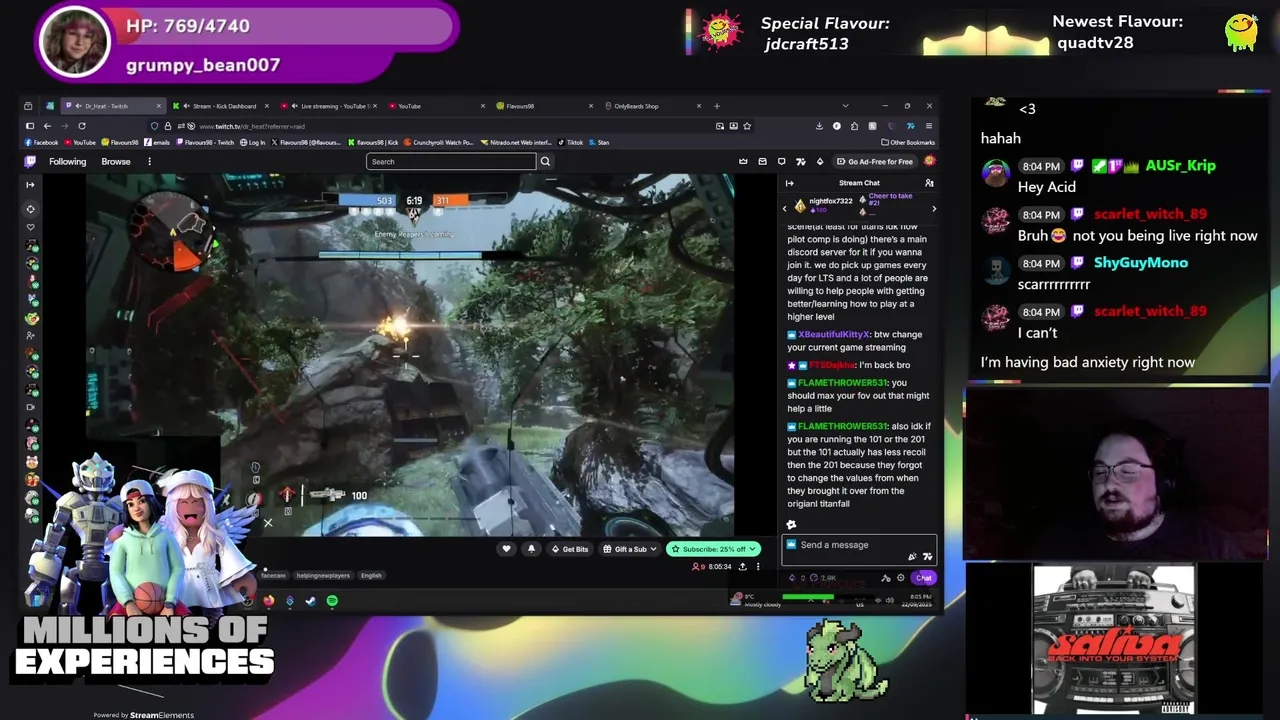1280x720 pixels.
Task: Open the chat settings gear
Action: 900,578
